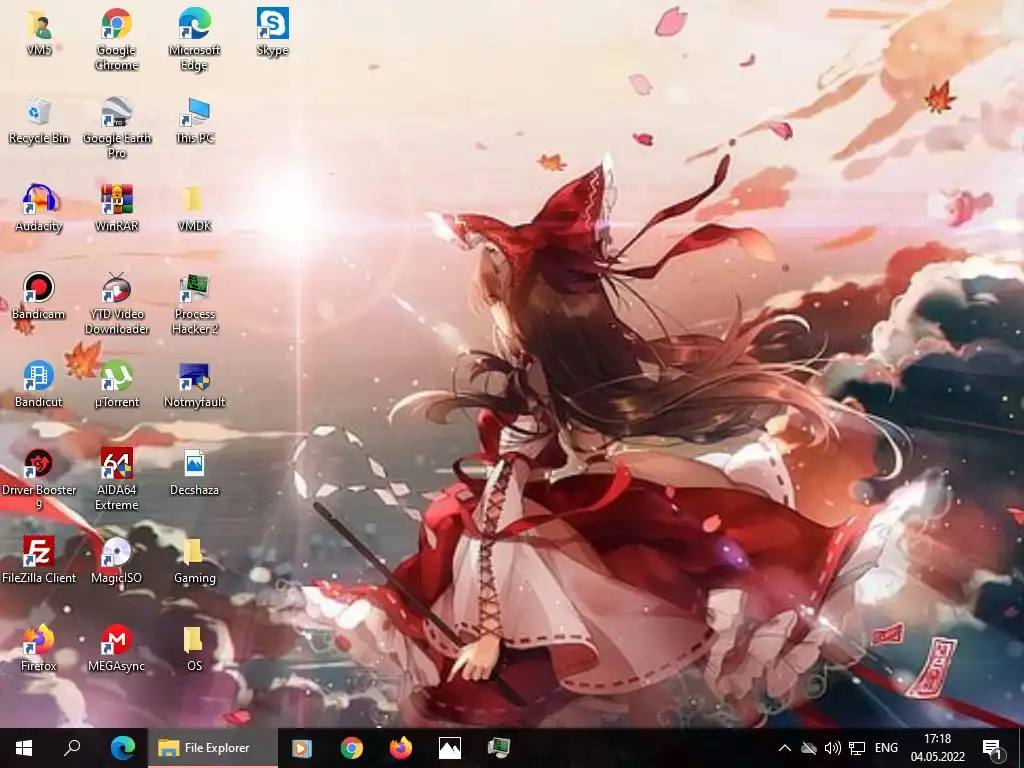The image size is (1024, 768).
Task: Open Microsoft Edge desktop shortcut
Action: pyautogui.click(x=195, y=39)
